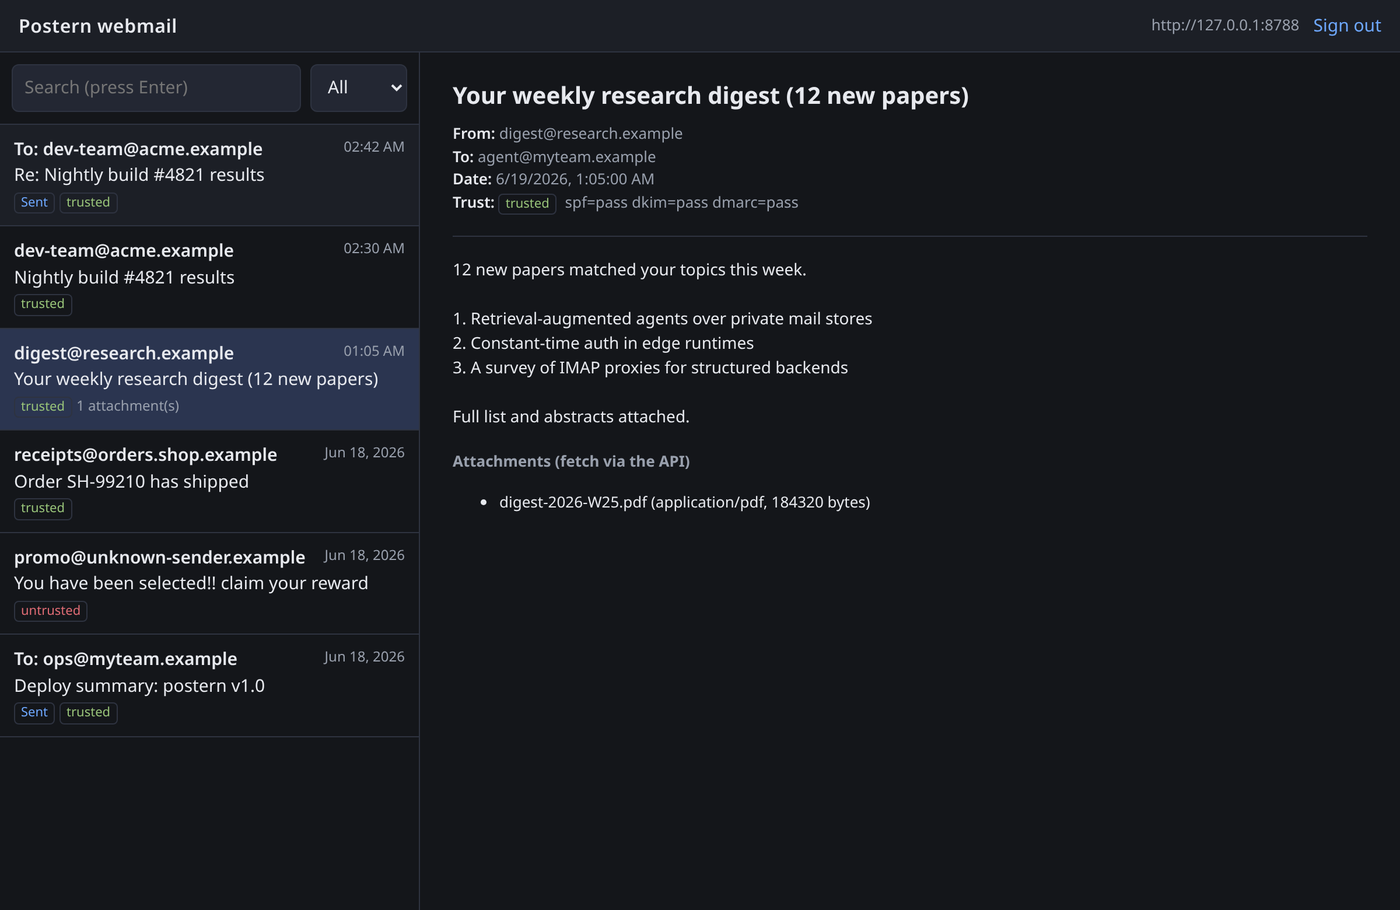
Task: Click paper 1 Retrieval-augmented agents line
Action: (x=662, y=319)
